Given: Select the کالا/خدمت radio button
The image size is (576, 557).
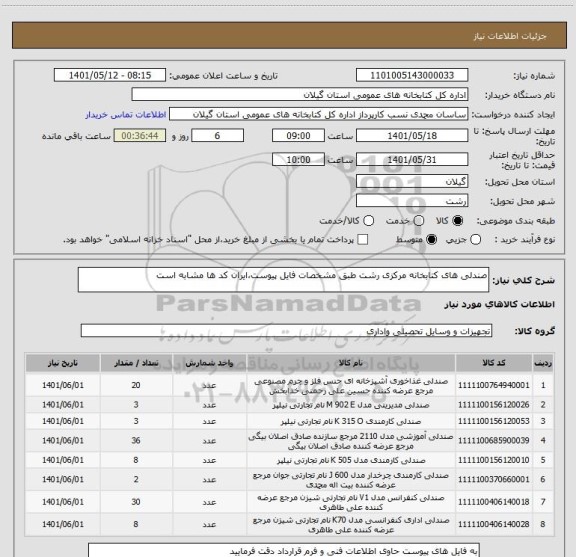Looking at the screenshot, I should pyautogui.click(x=368, y=221).
